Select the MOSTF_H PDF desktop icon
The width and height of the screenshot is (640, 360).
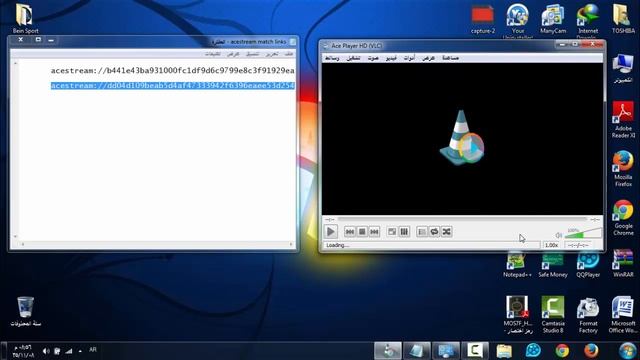pyautogui.click(x=517, y=314)
